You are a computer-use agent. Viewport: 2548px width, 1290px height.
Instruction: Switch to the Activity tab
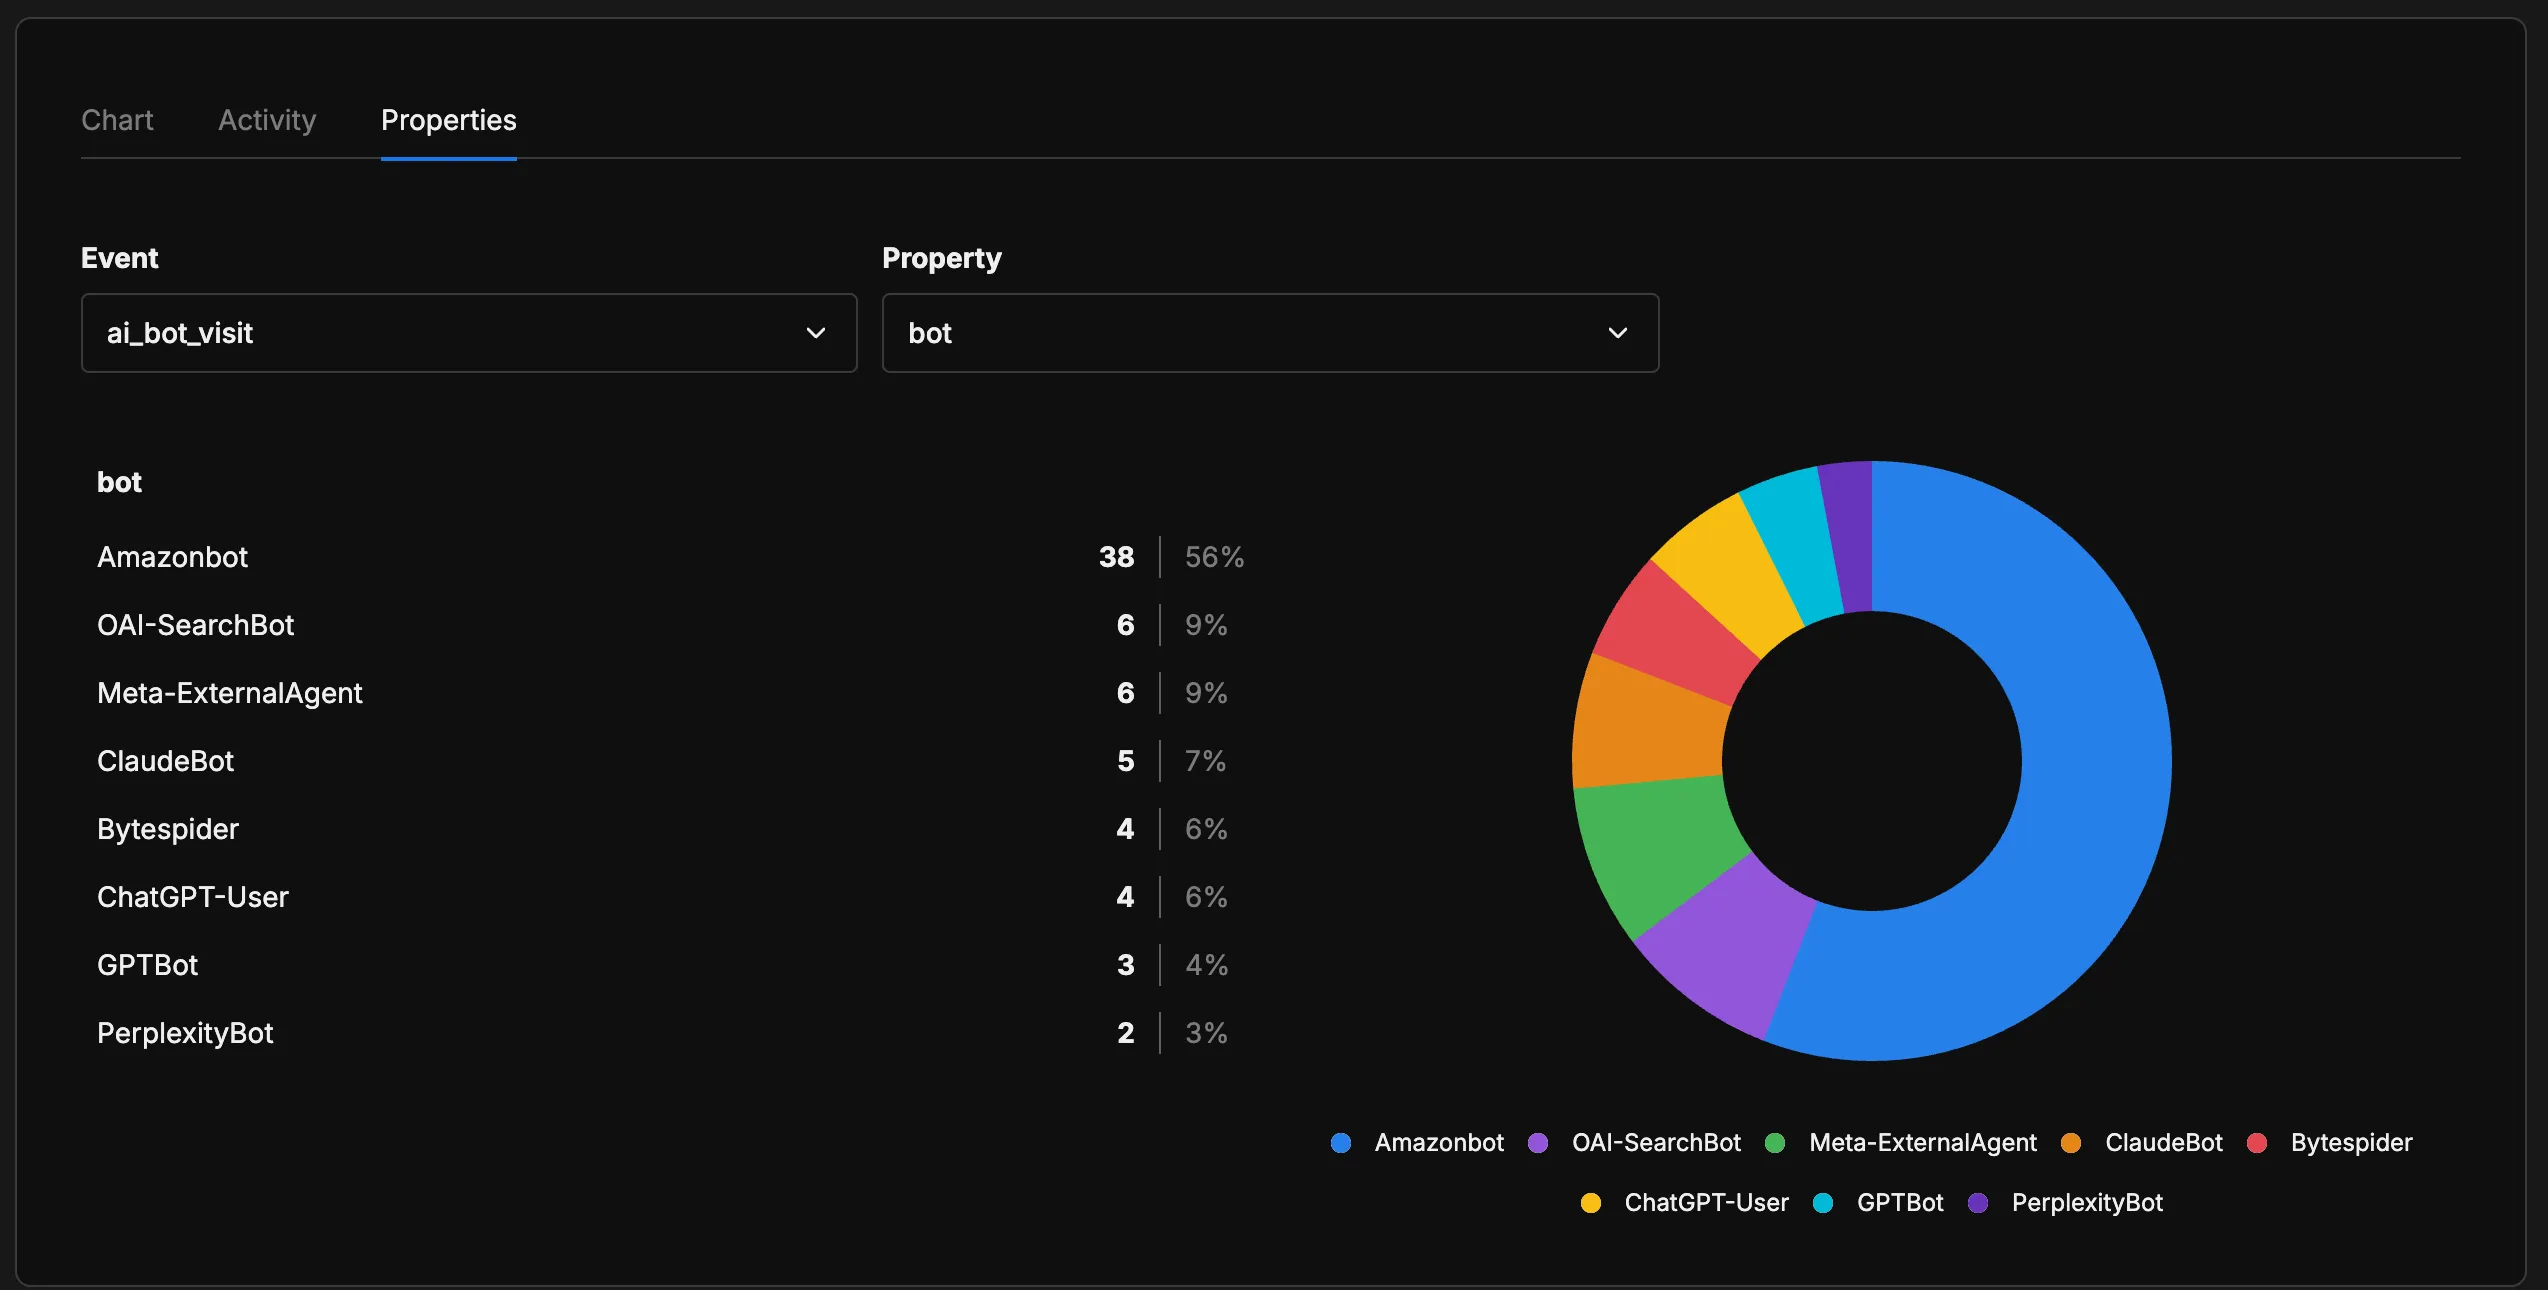click(266, 120)
